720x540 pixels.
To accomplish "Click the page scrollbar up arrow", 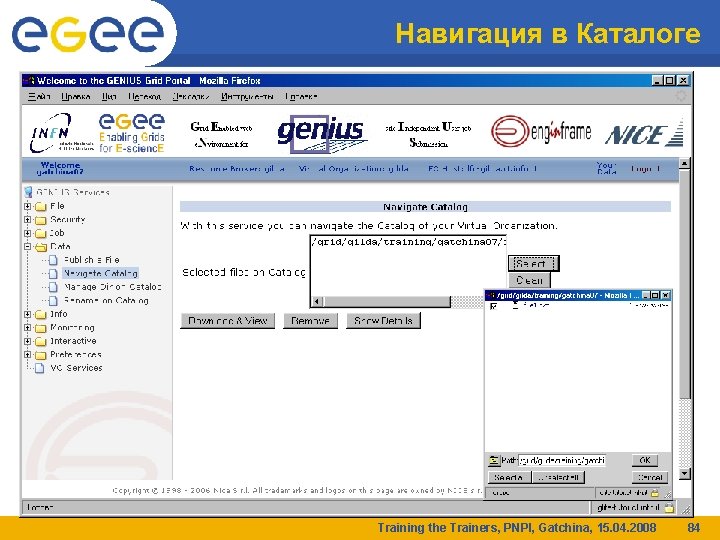I will [x=685, y=163].
